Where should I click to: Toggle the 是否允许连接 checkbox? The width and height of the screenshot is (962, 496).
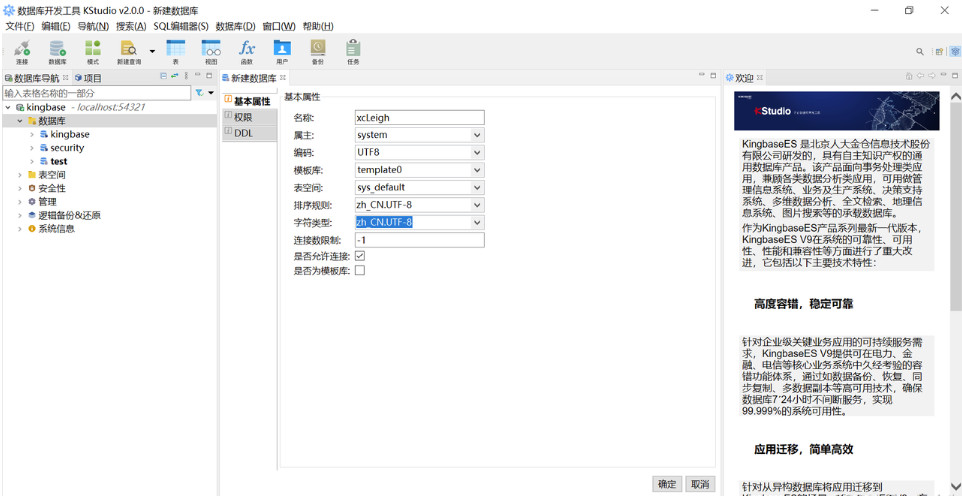(360, 255)
